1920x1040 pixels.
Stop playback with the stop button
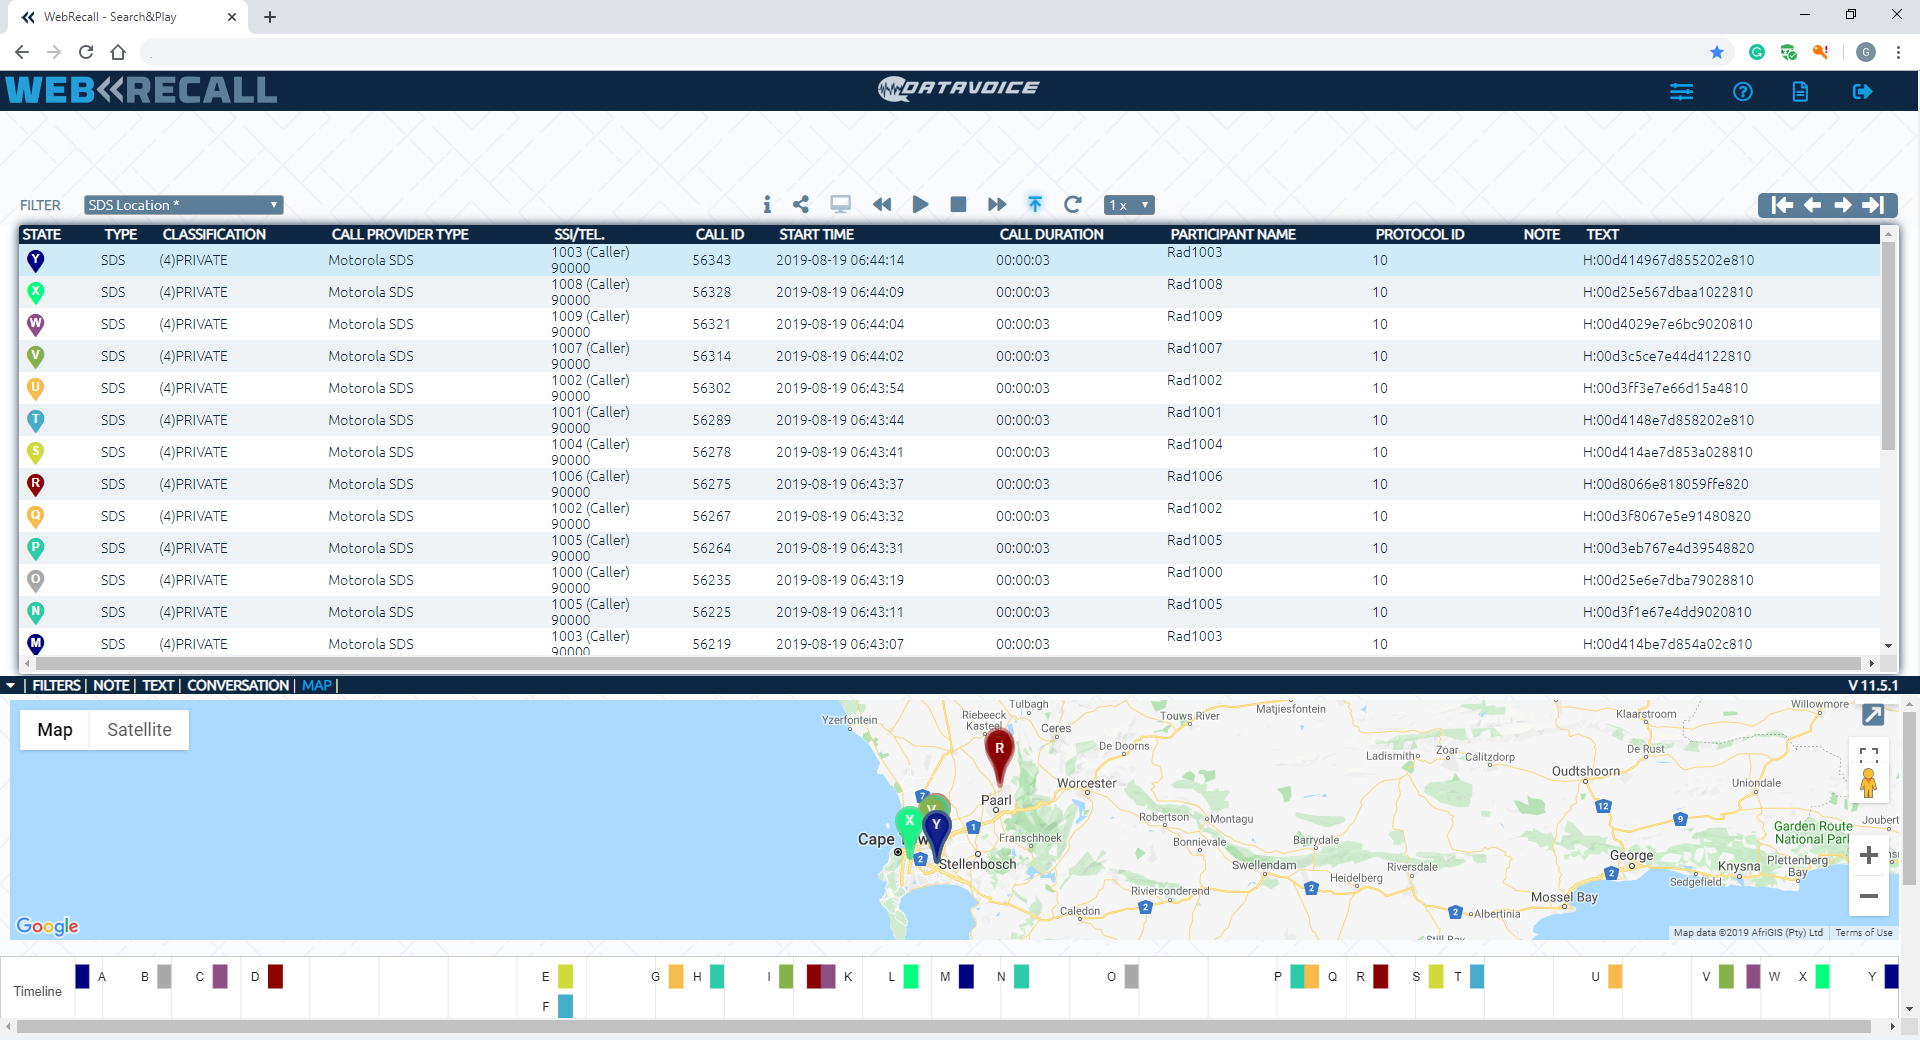tap(958, 205)
